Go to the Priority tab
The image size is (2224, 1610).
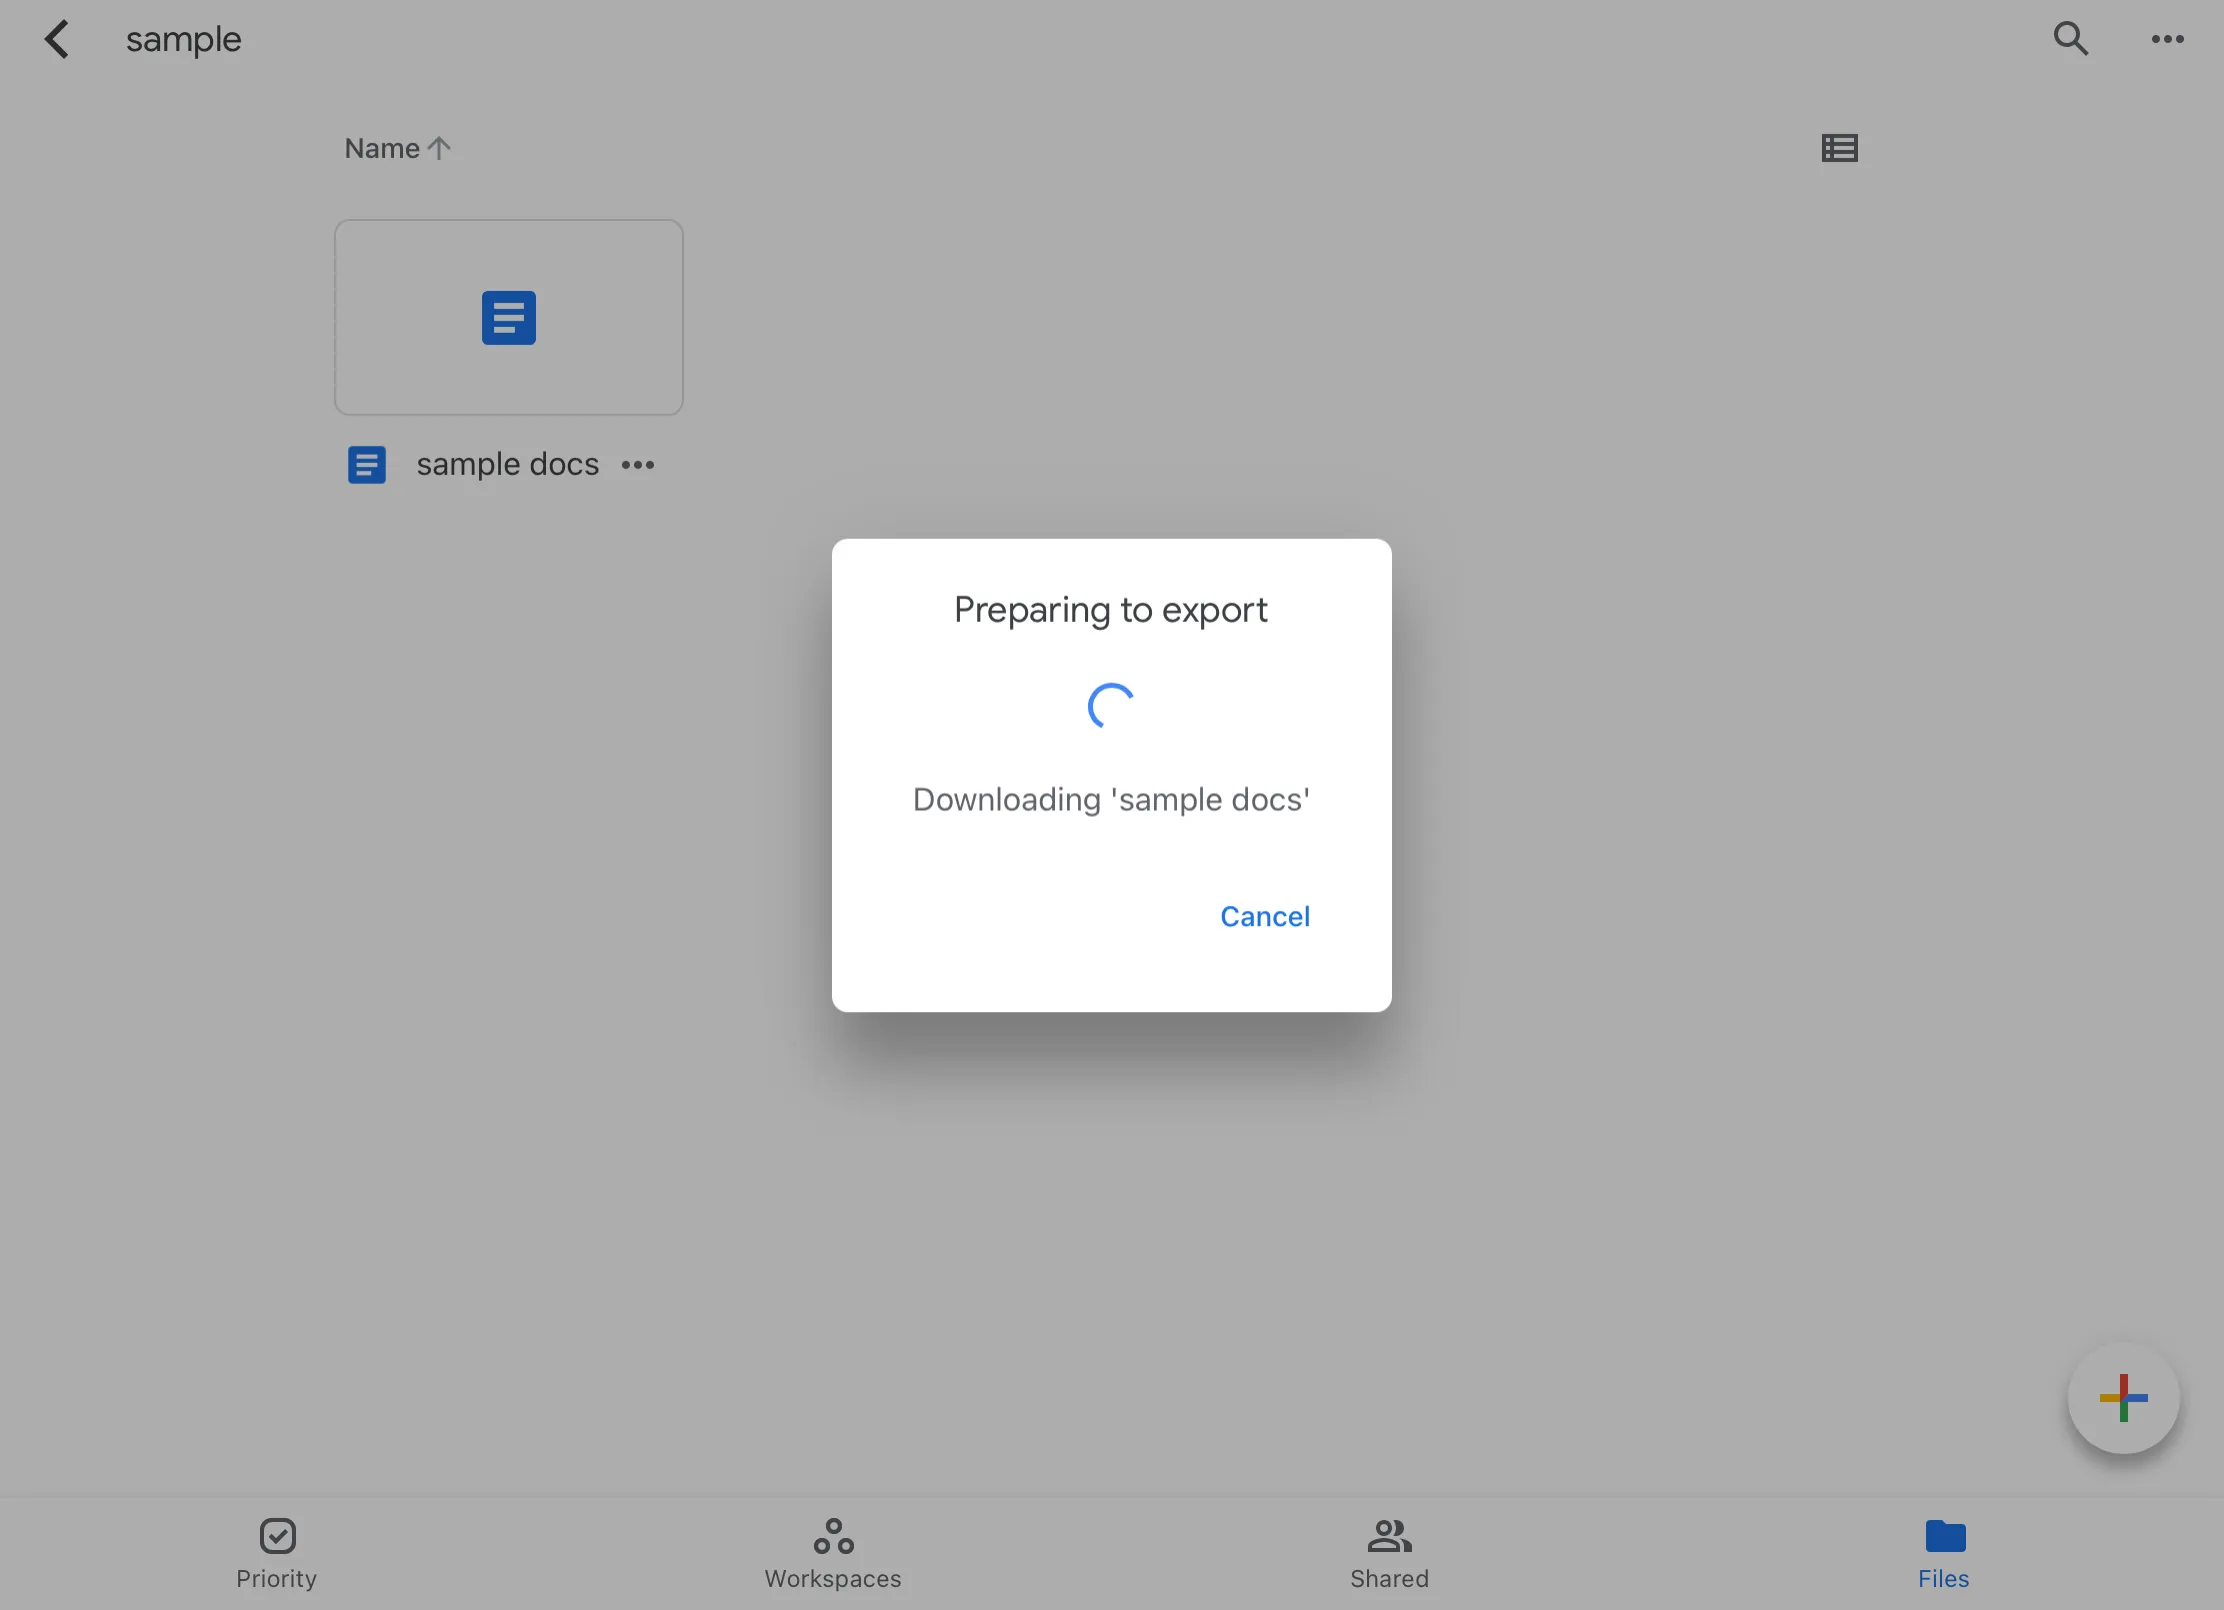277,1554
